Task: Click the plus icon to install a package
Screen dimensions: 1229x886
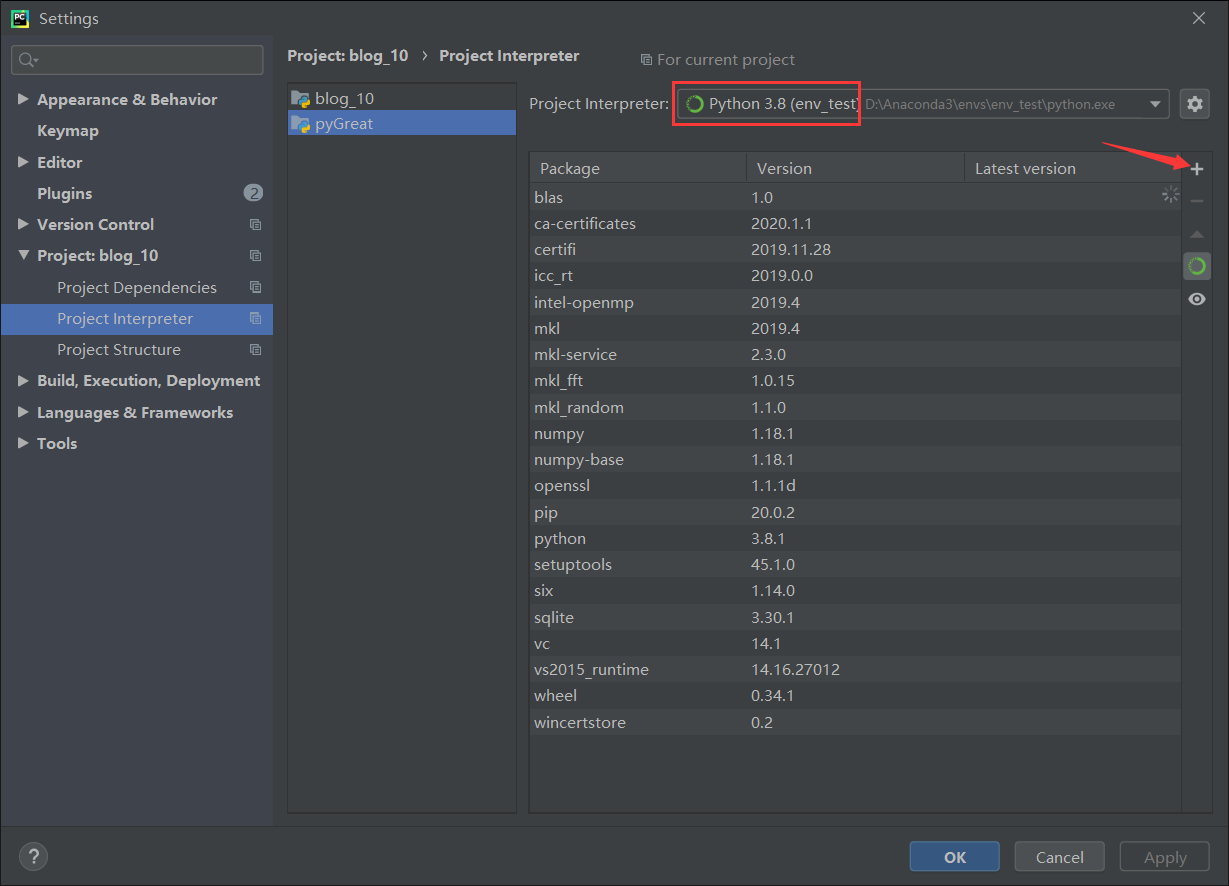Action: (x=1196, y=169)
